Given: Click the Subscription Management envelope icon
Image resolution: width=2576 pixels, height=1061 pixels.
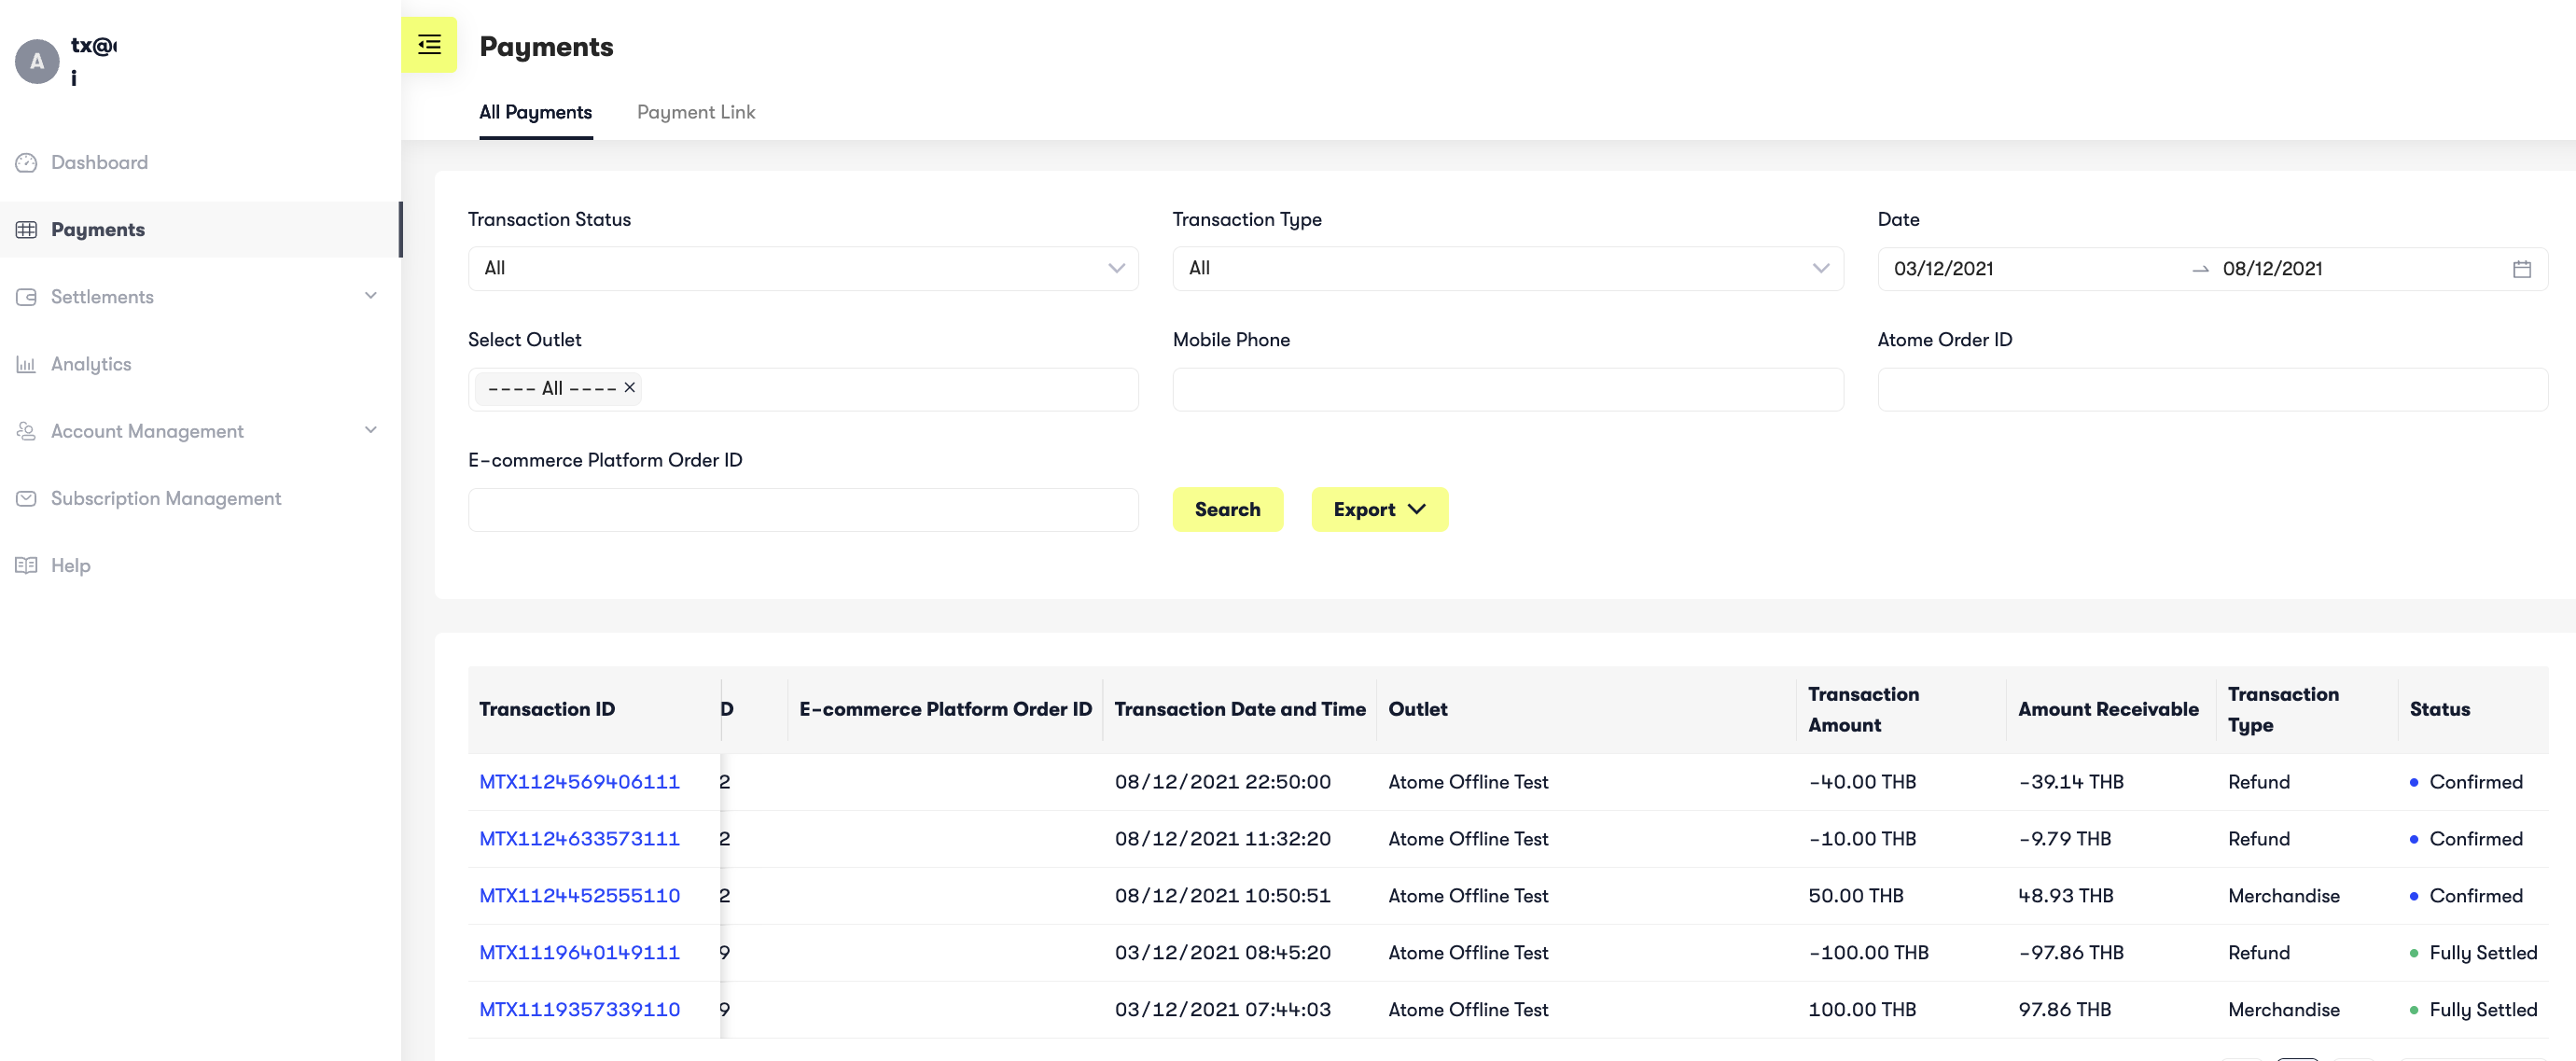Looking at the screenshot, I should click(26, 498).
